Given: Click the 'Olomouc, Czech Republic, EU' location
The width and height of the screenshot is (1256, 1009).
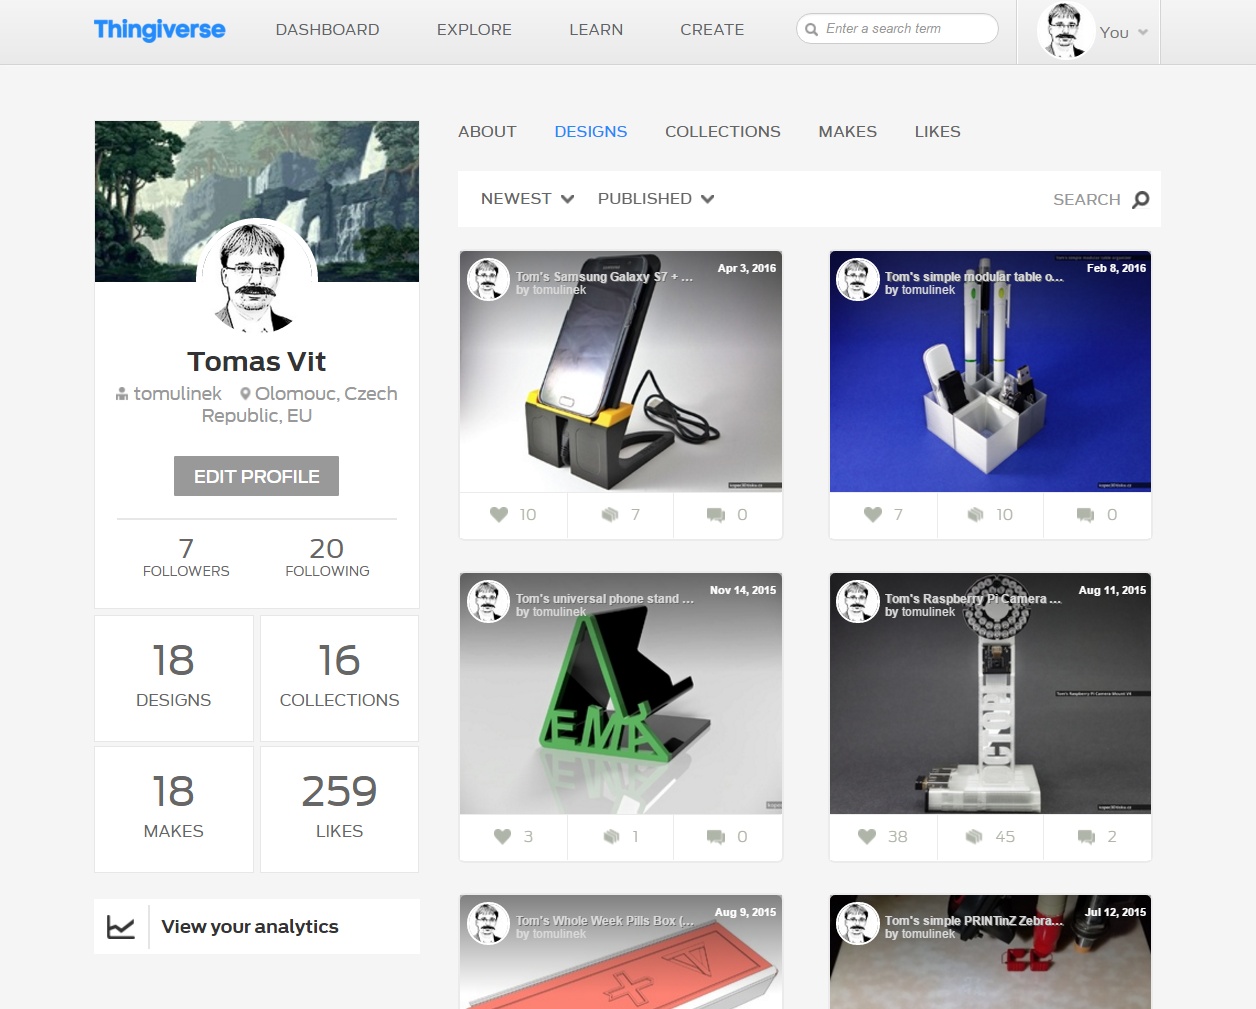Looking at the screenshot, I should click(300, 405).
